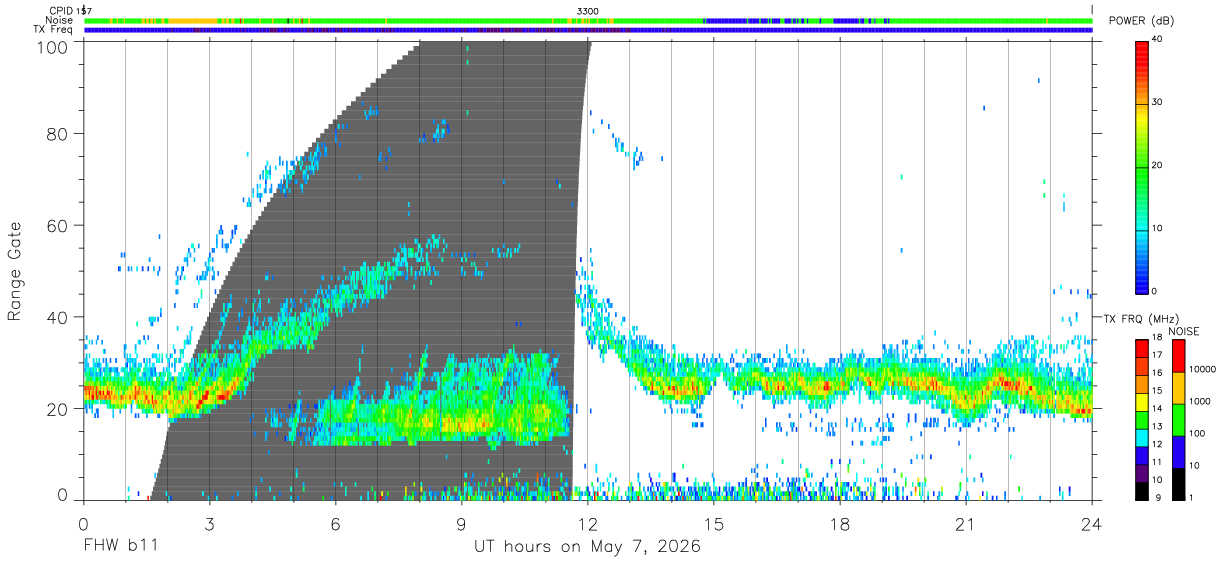Click the 10000 label on noise scale
Screen dimensions: 1228x567
coord(1202,369)
